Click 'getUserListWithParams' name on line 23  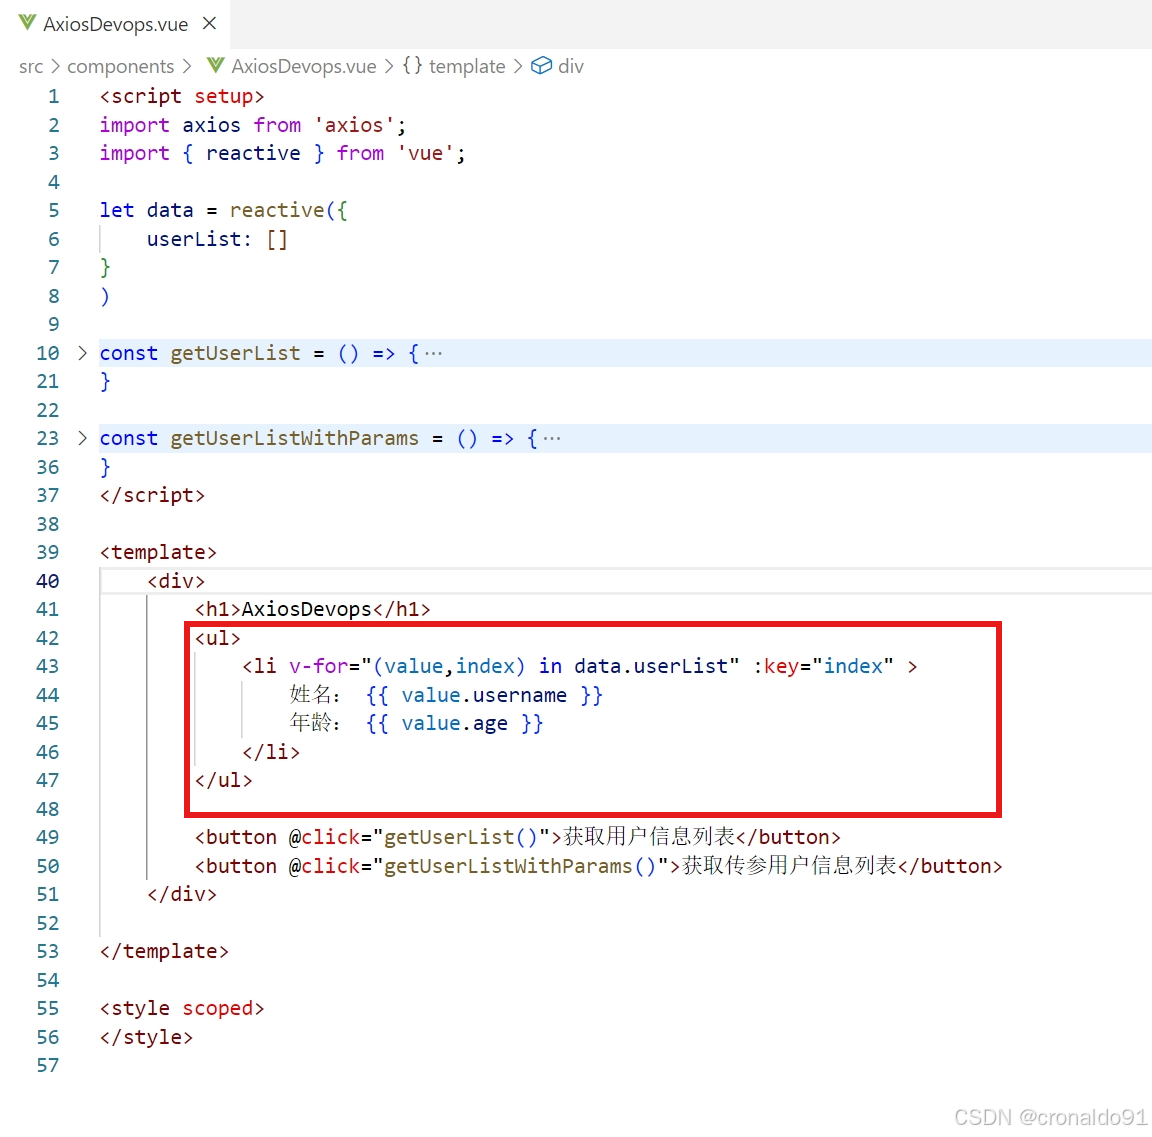(295, 438)
